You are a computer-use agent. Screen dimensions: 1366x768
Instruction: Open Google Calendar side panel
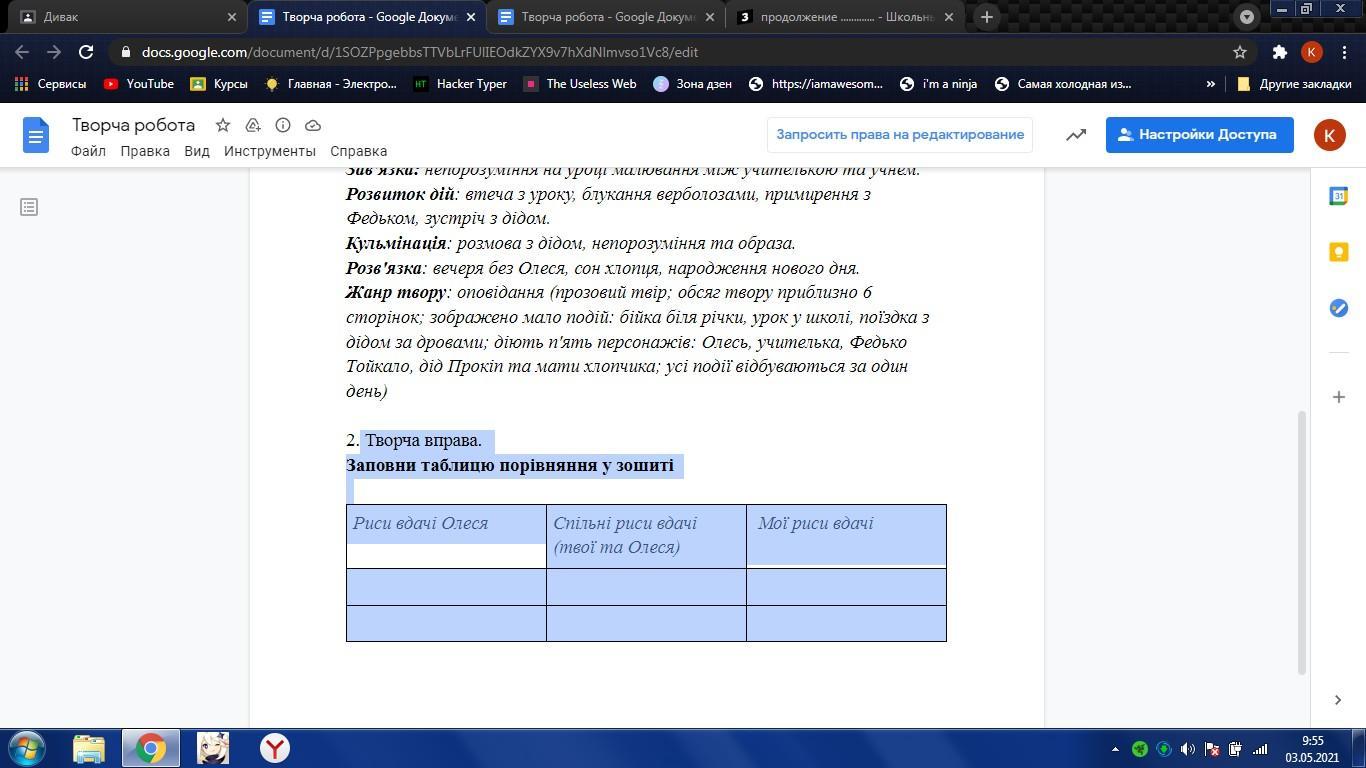pyautogui.click(x=1339, y=196)
